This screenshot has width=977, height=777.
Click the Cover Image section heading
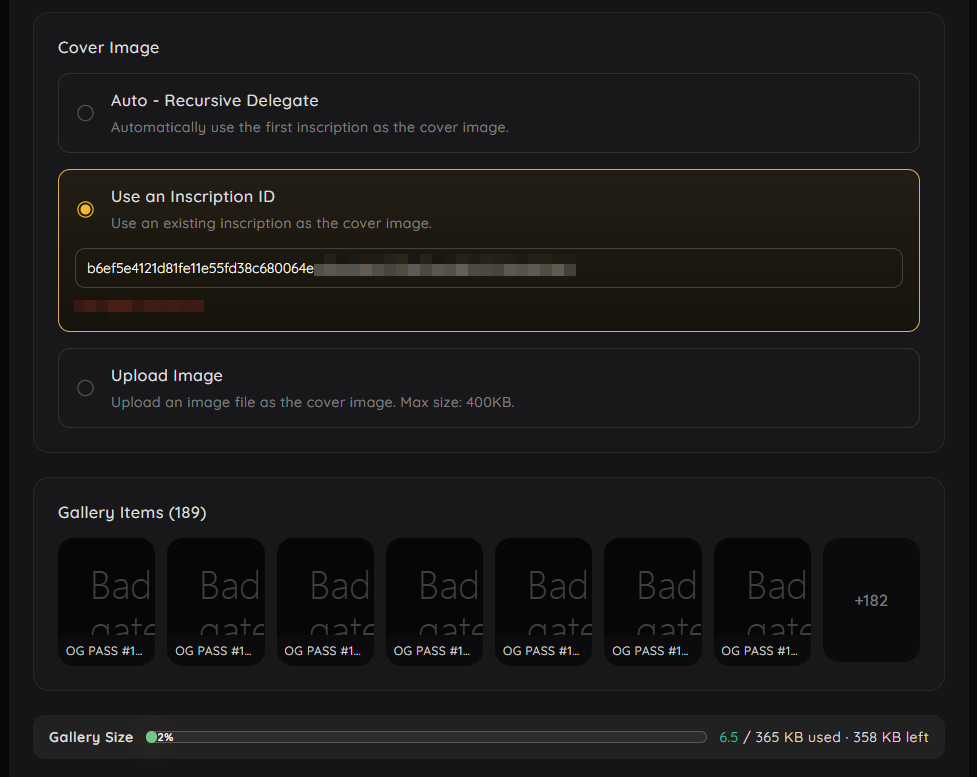tap(108, 48)
